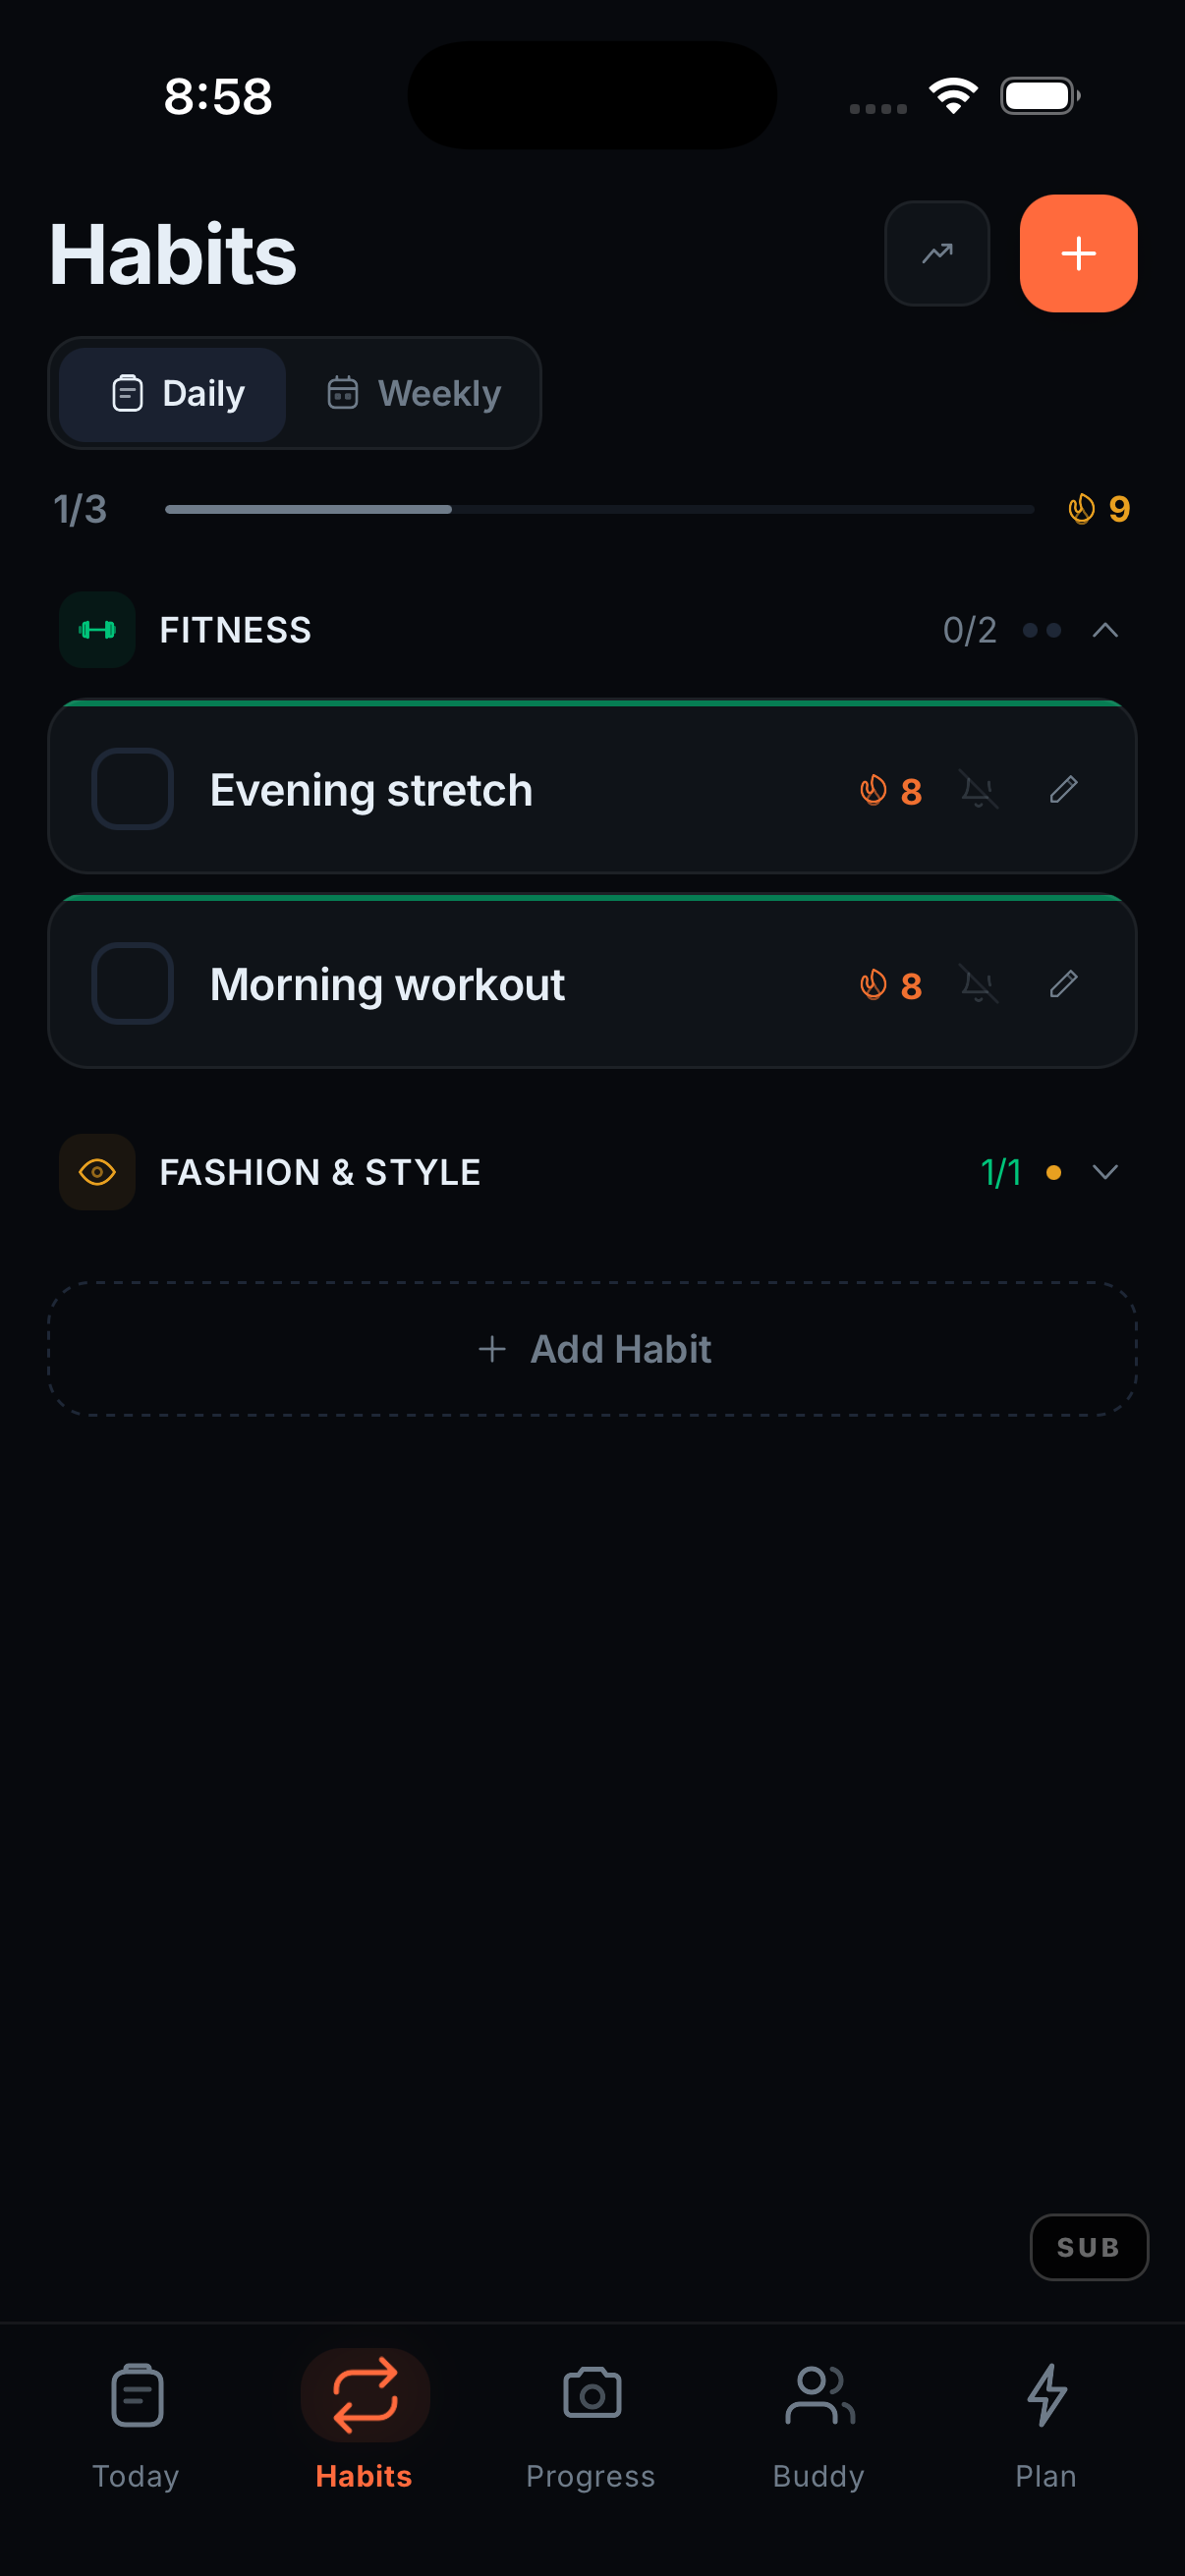Image resolution: width=1185 pixels, height=2576 pixels.
Task: Open the trending stats icon near Habits title
Action: point(936,254)
